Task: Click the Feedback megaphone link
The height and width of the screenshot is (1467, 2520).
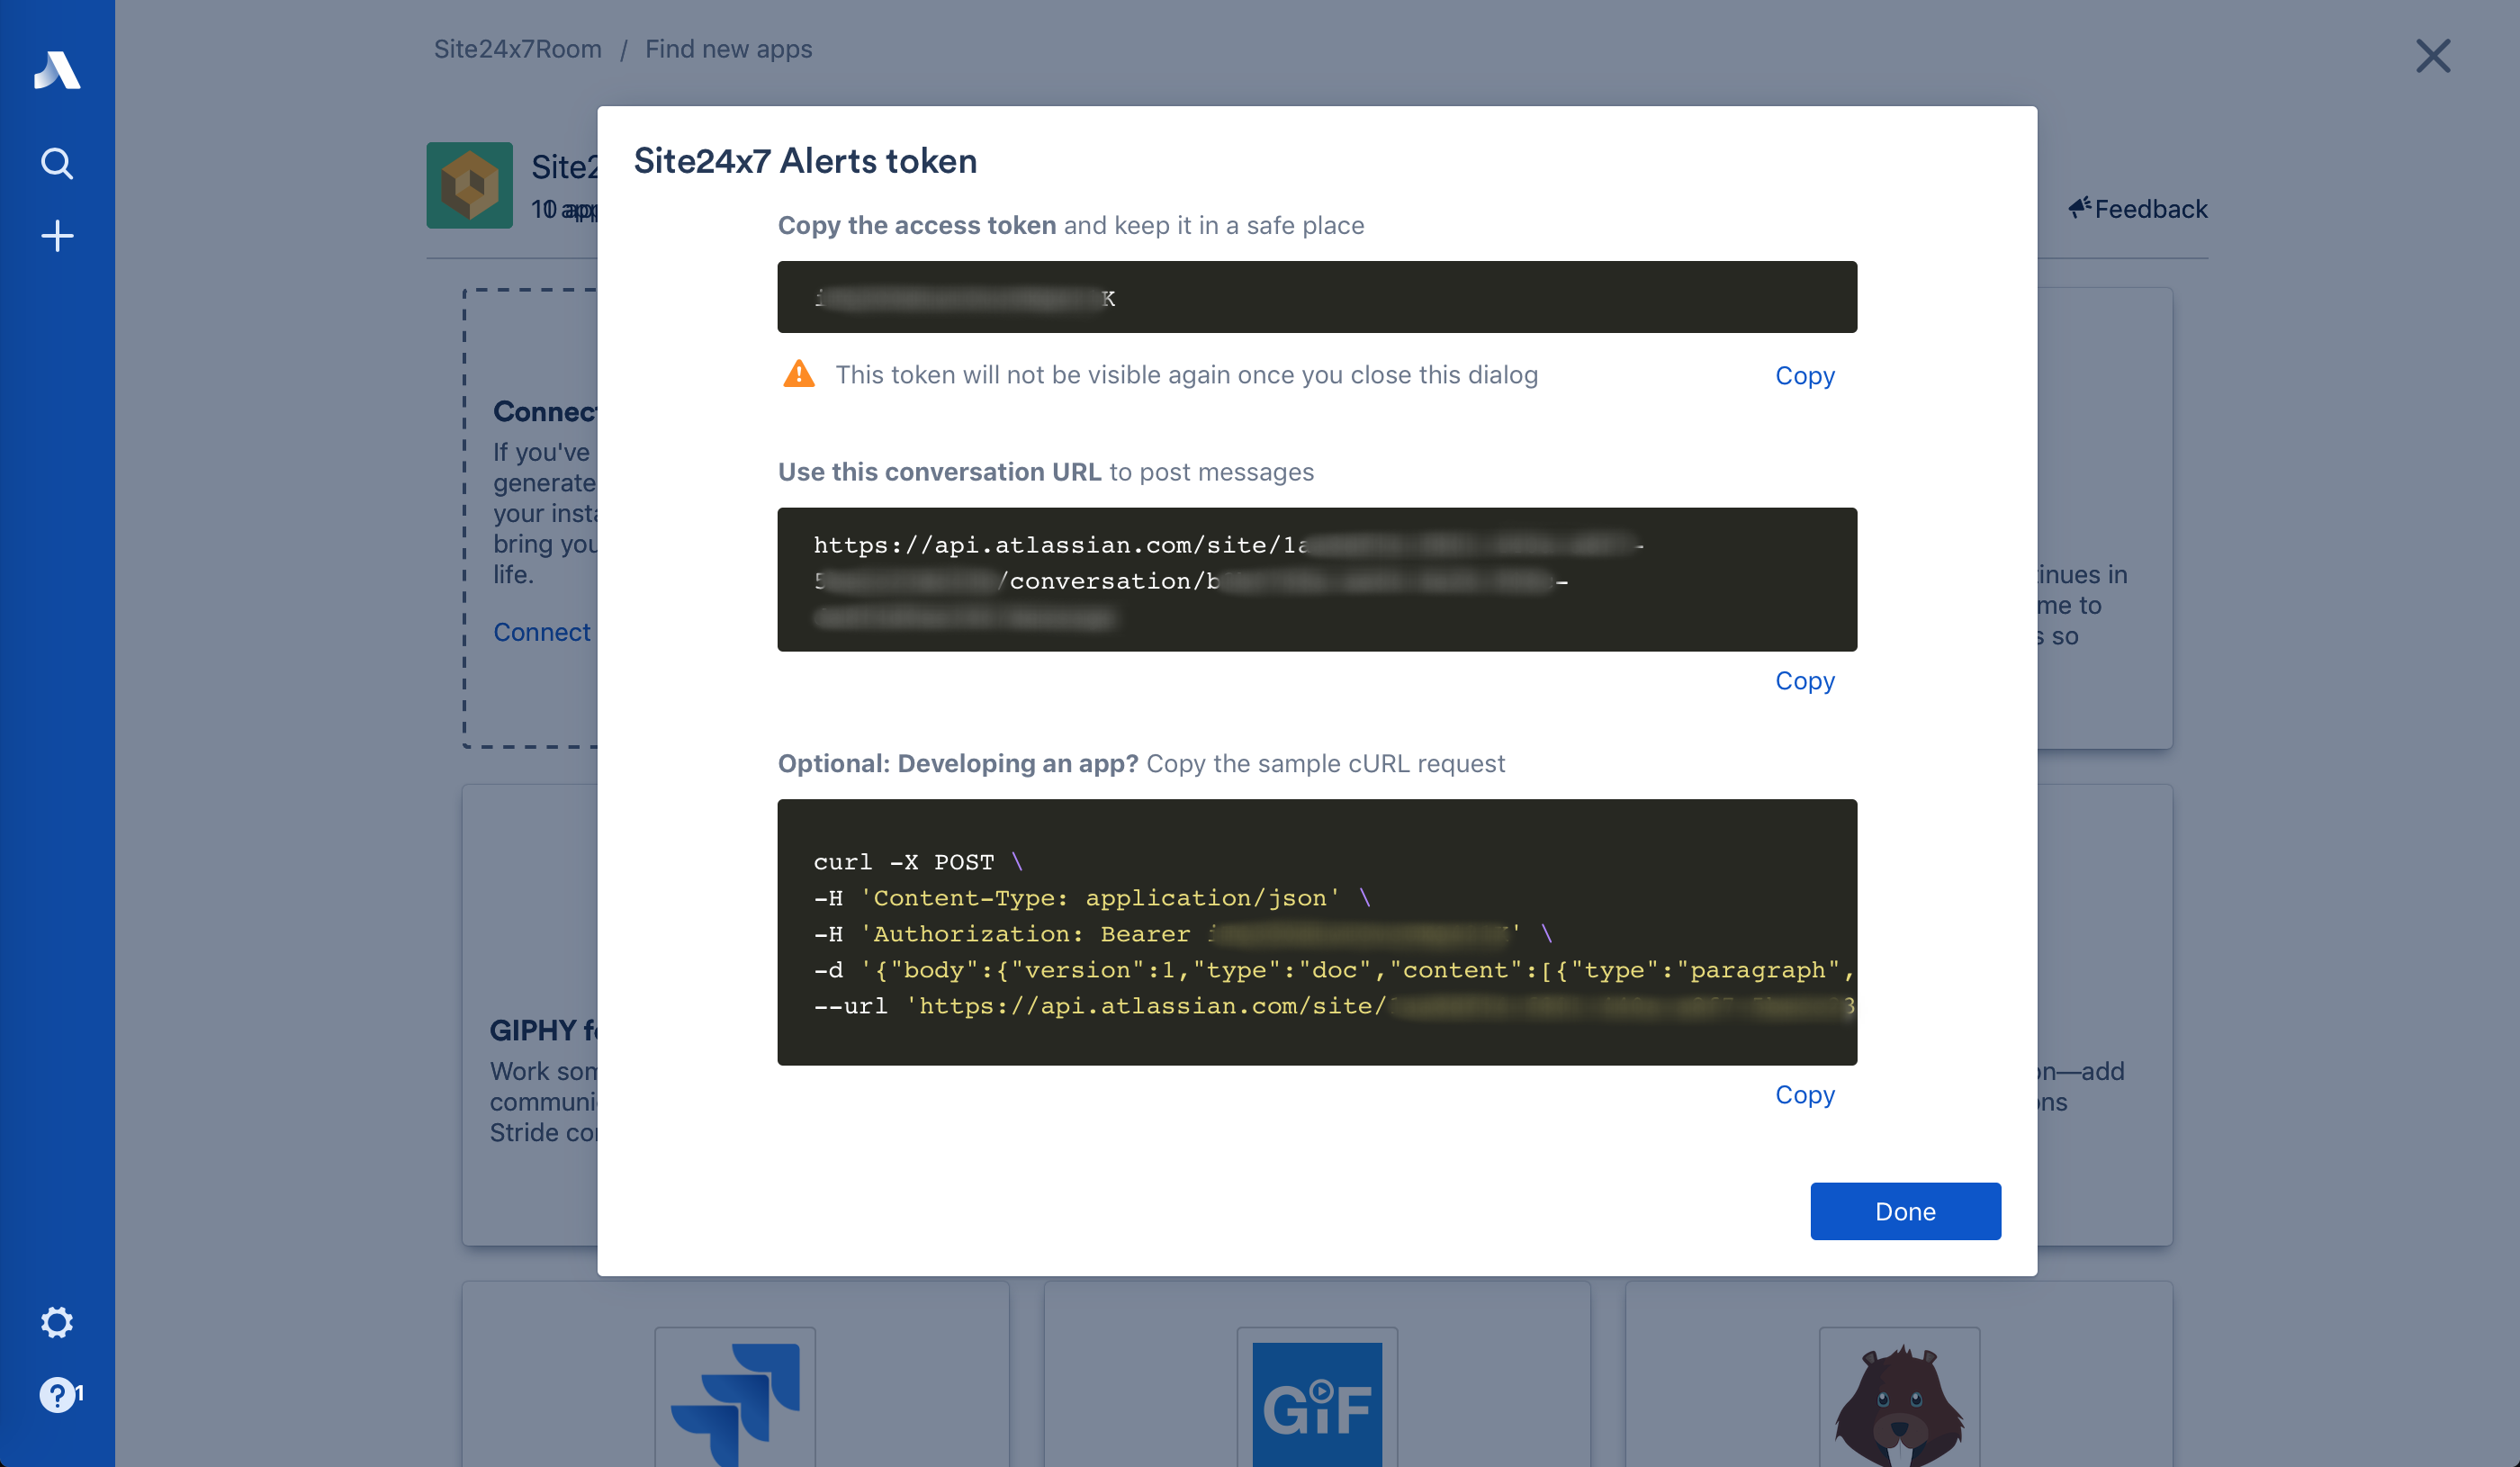Action: (2138, 208)
